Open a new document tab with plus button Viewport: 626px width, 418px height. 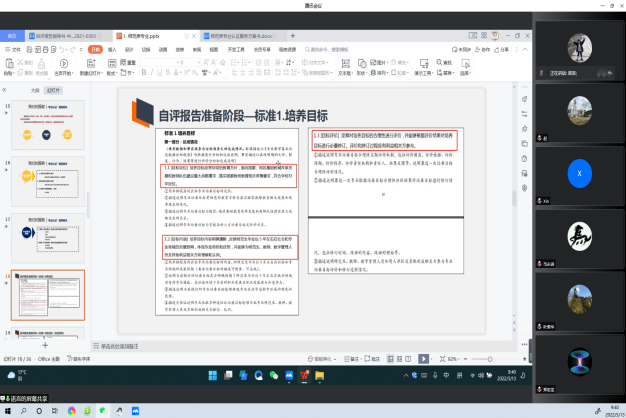point(293,36)
